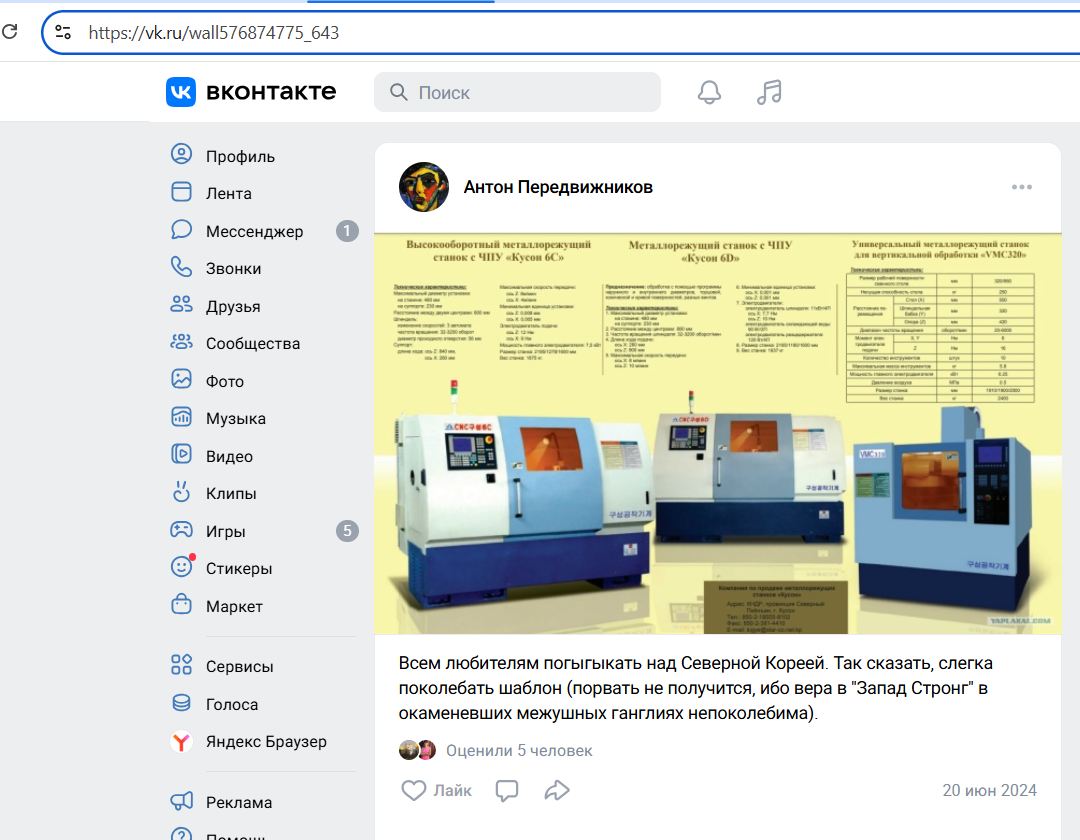Image resolution: width=1080 pixels, height=840 pixels.
Task: Open author name Антон Передвижников
Action: (x=558, y=187)
